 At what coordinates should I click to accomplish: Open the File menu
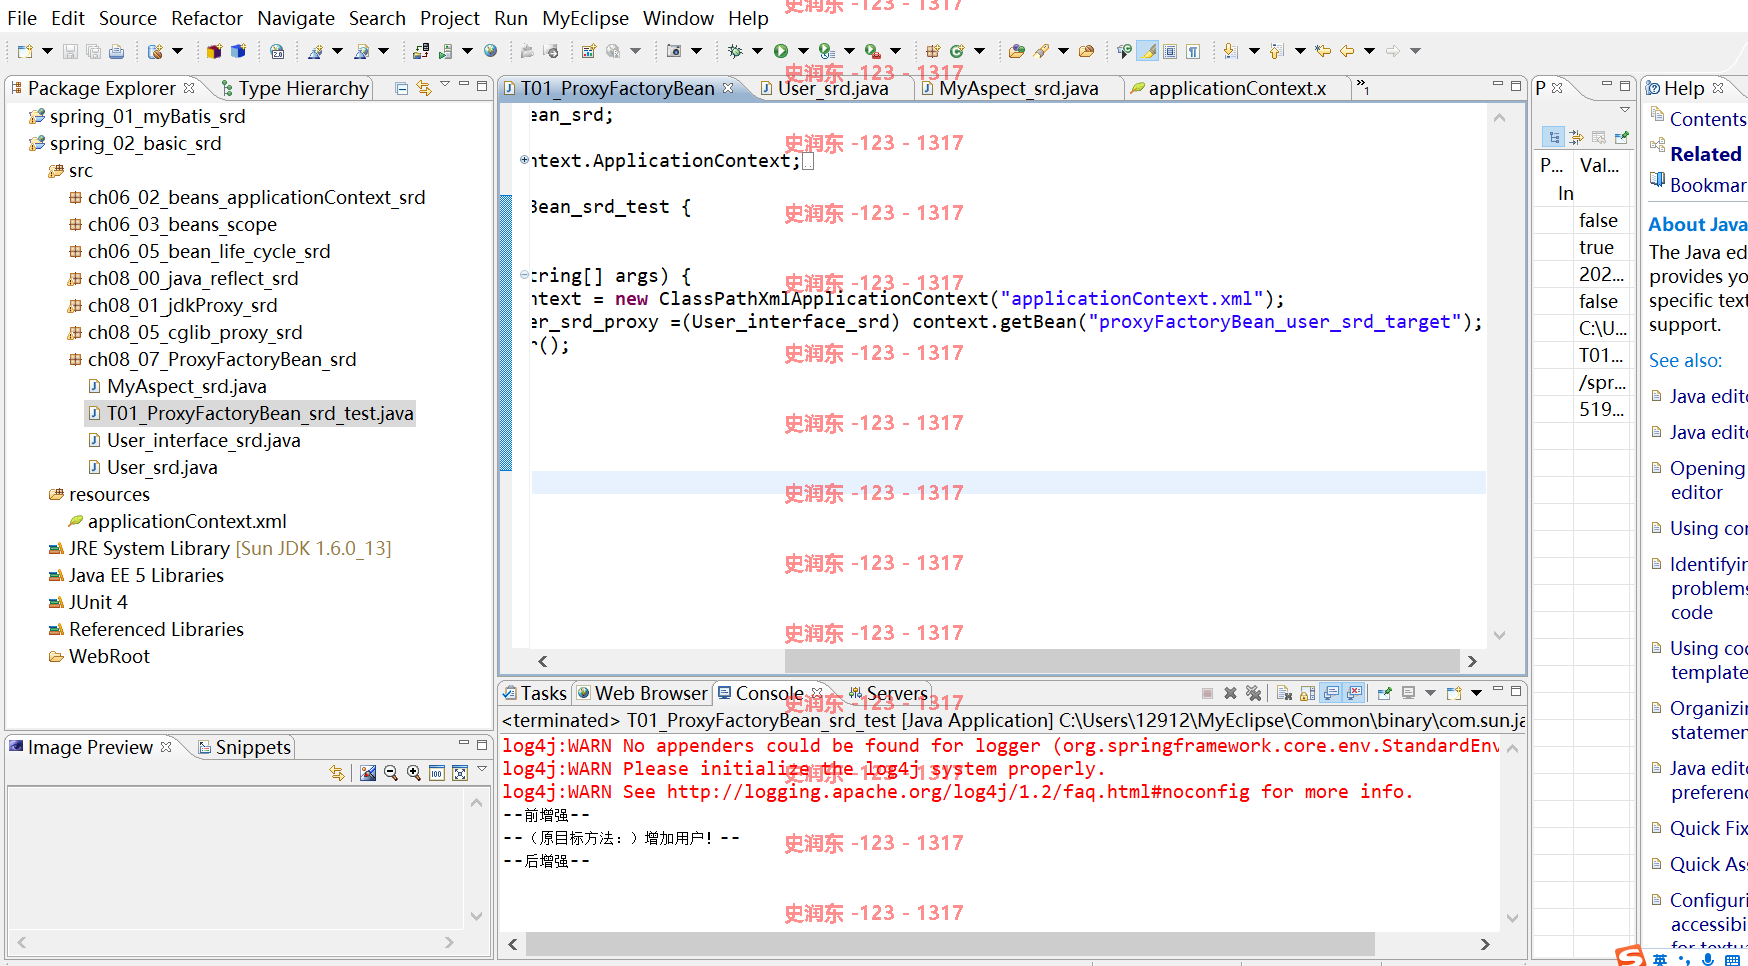click(x=22, y=18)
